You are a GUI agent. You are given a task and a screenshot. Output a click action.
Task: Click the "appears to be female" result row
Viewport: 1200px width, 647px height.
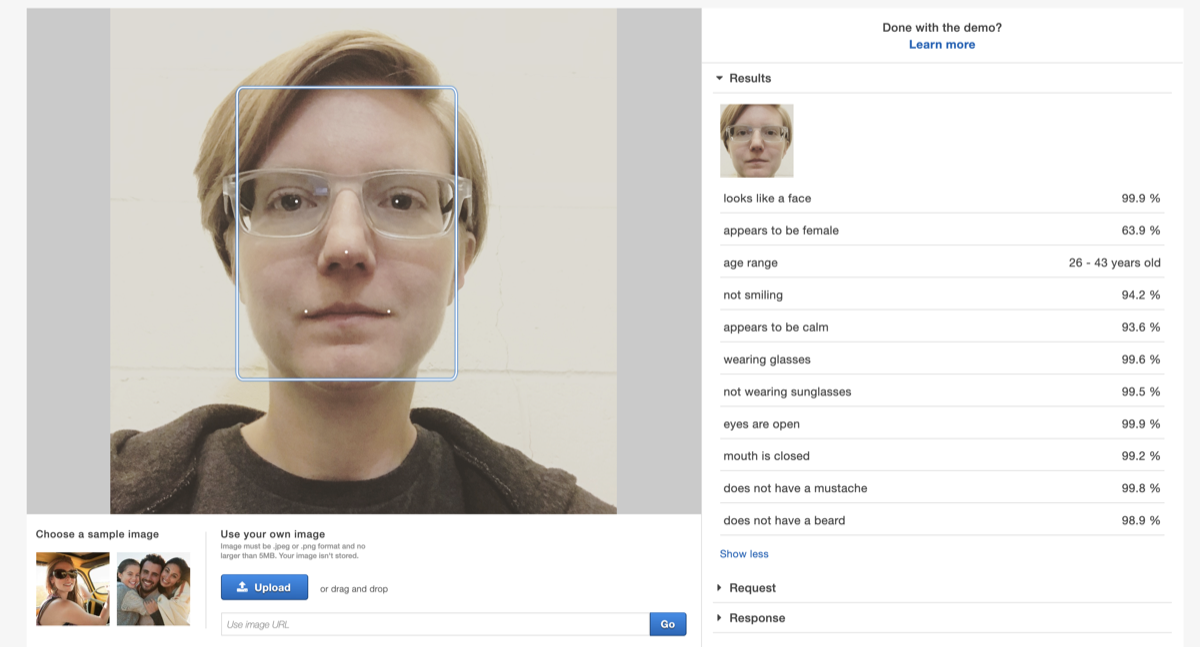940,231
